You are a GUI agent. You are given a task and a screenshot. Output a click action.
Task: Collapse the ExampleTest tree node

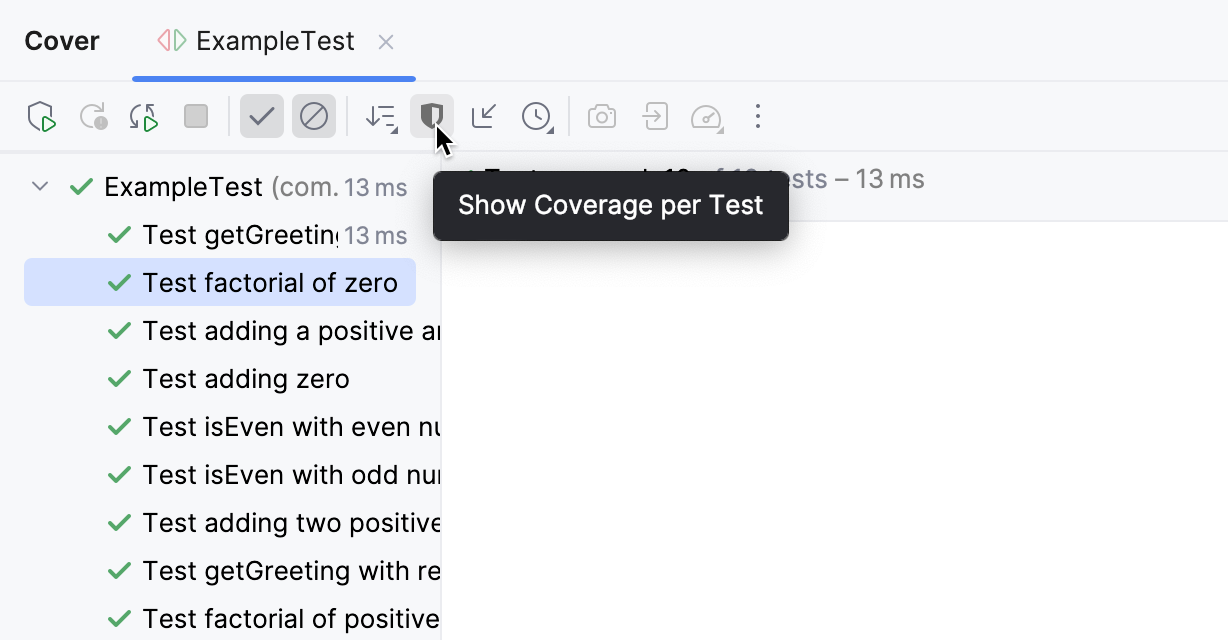(x=40, y=185)
